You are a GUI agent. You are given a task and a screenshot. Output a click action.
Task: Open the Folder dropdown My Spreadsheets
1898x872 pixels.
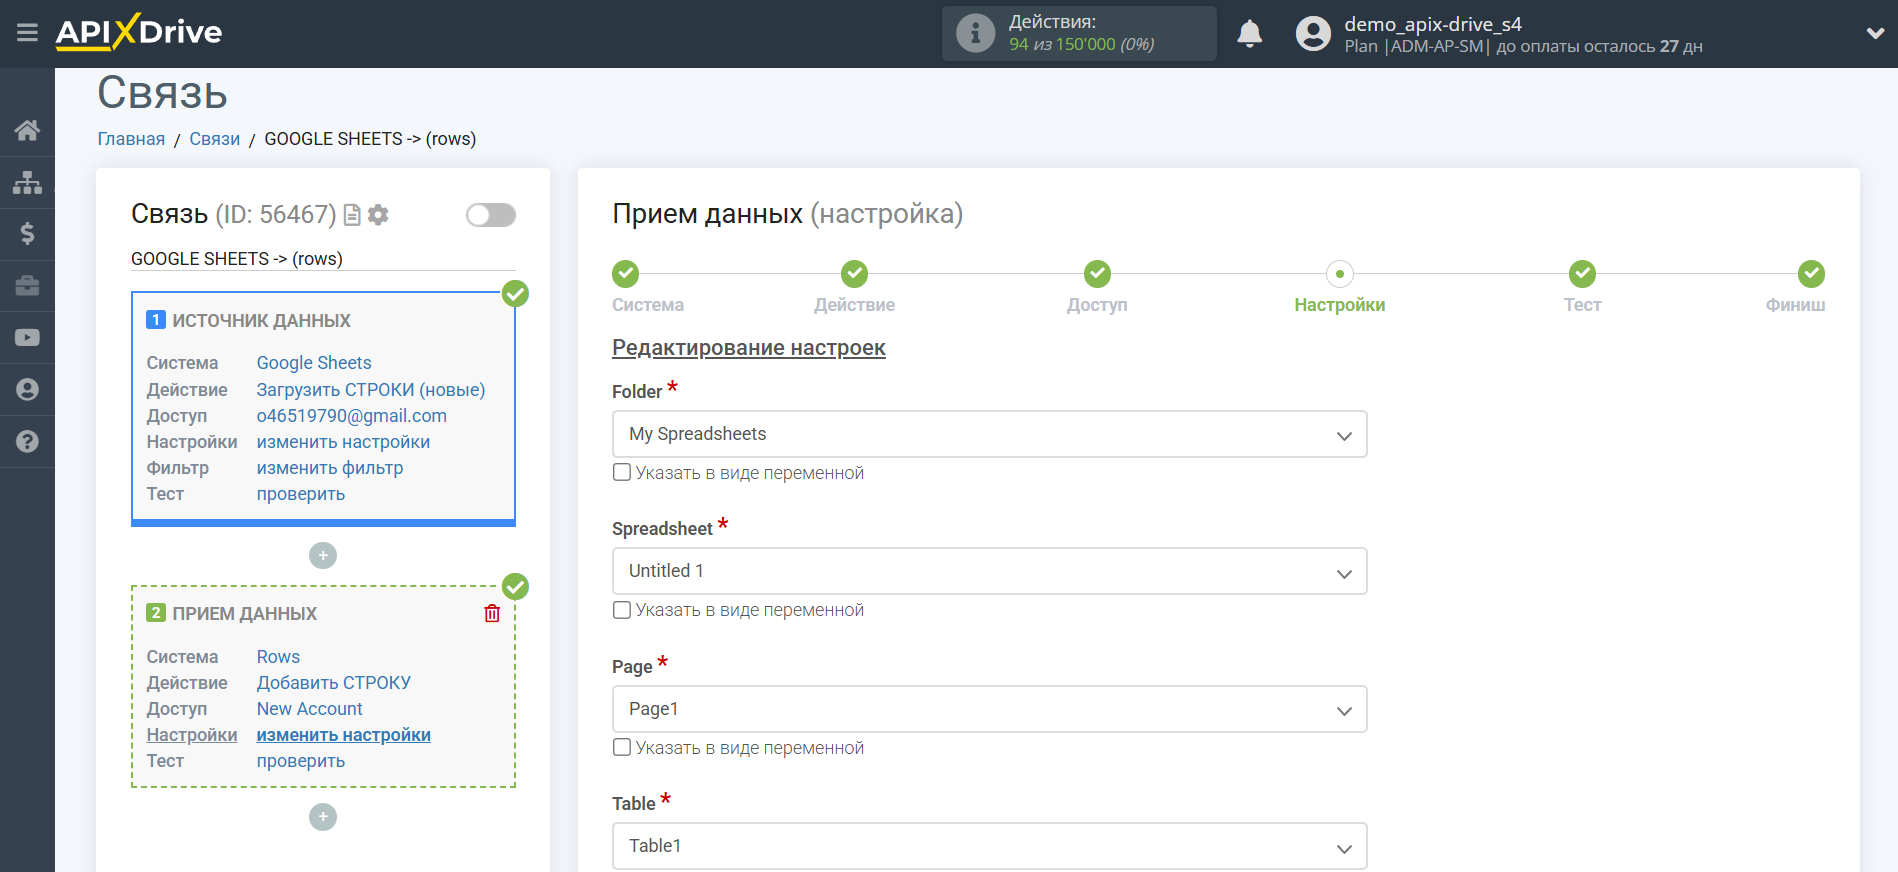(x=989, y=434)
